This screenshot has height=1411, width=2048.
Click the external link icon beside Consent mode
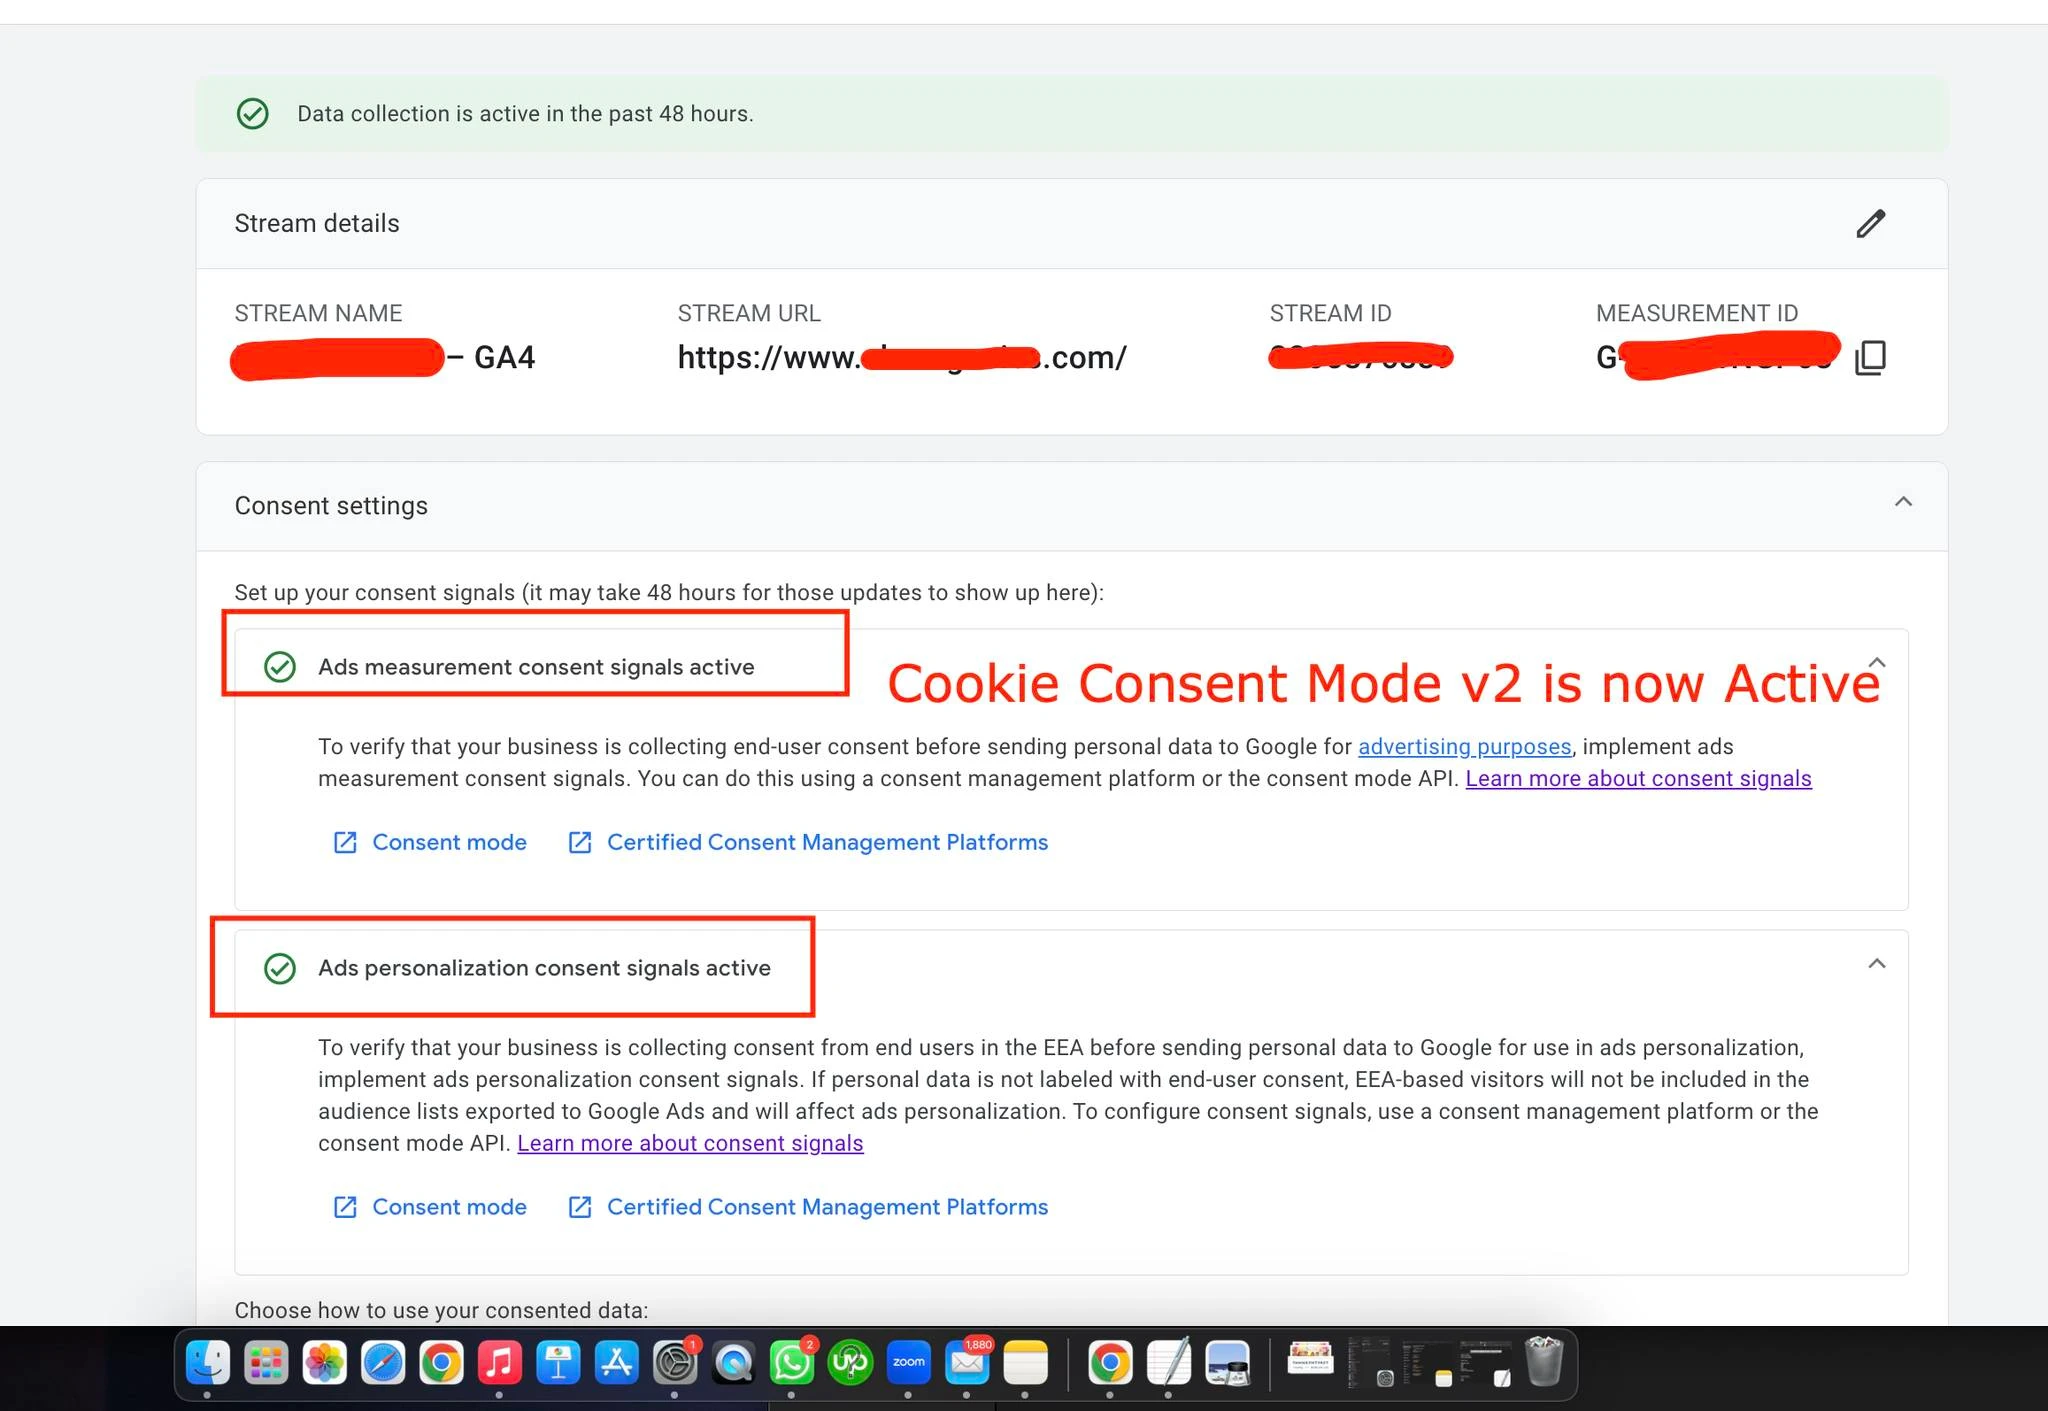343,842
